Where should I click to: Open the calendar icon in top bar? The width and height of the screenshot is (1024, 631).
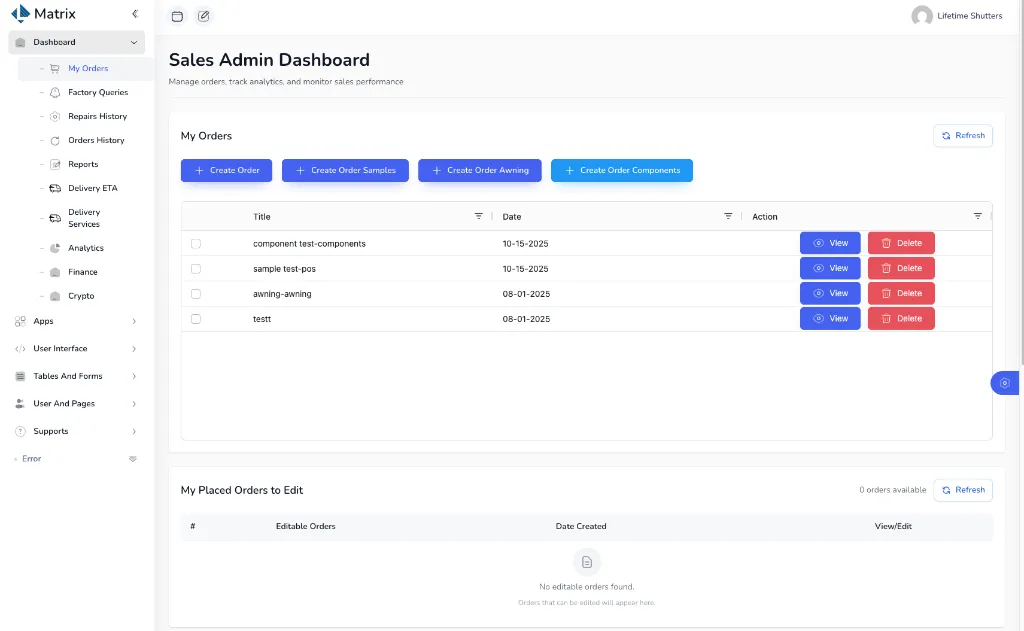pos(177,16)
